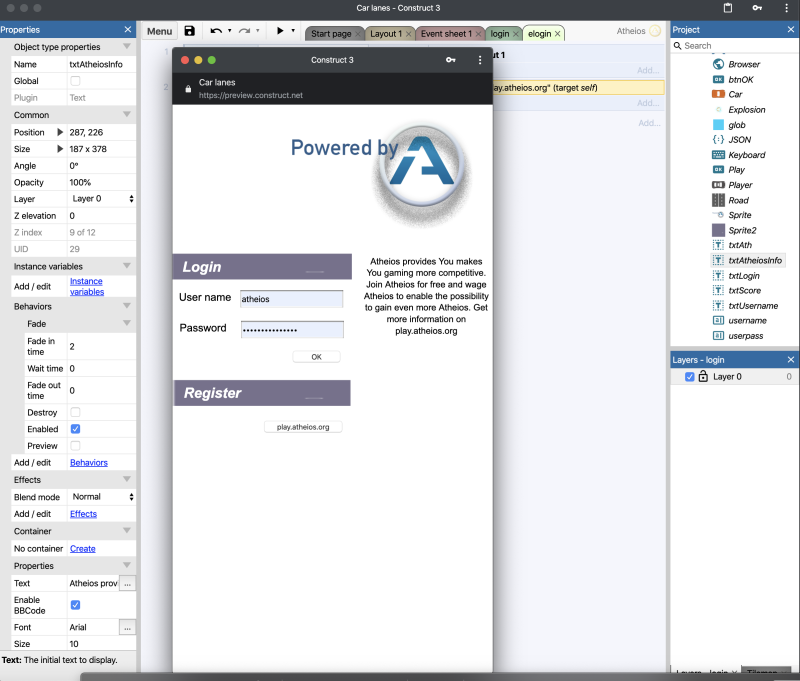Click the Instance variables link

(x=87, y=287)
